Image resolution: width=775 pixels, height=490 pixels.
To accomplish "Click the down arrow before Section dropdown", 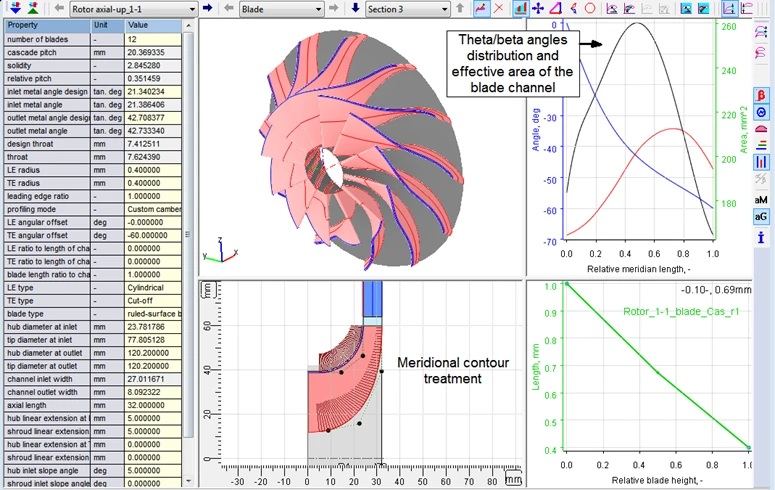I will (356, 8).
